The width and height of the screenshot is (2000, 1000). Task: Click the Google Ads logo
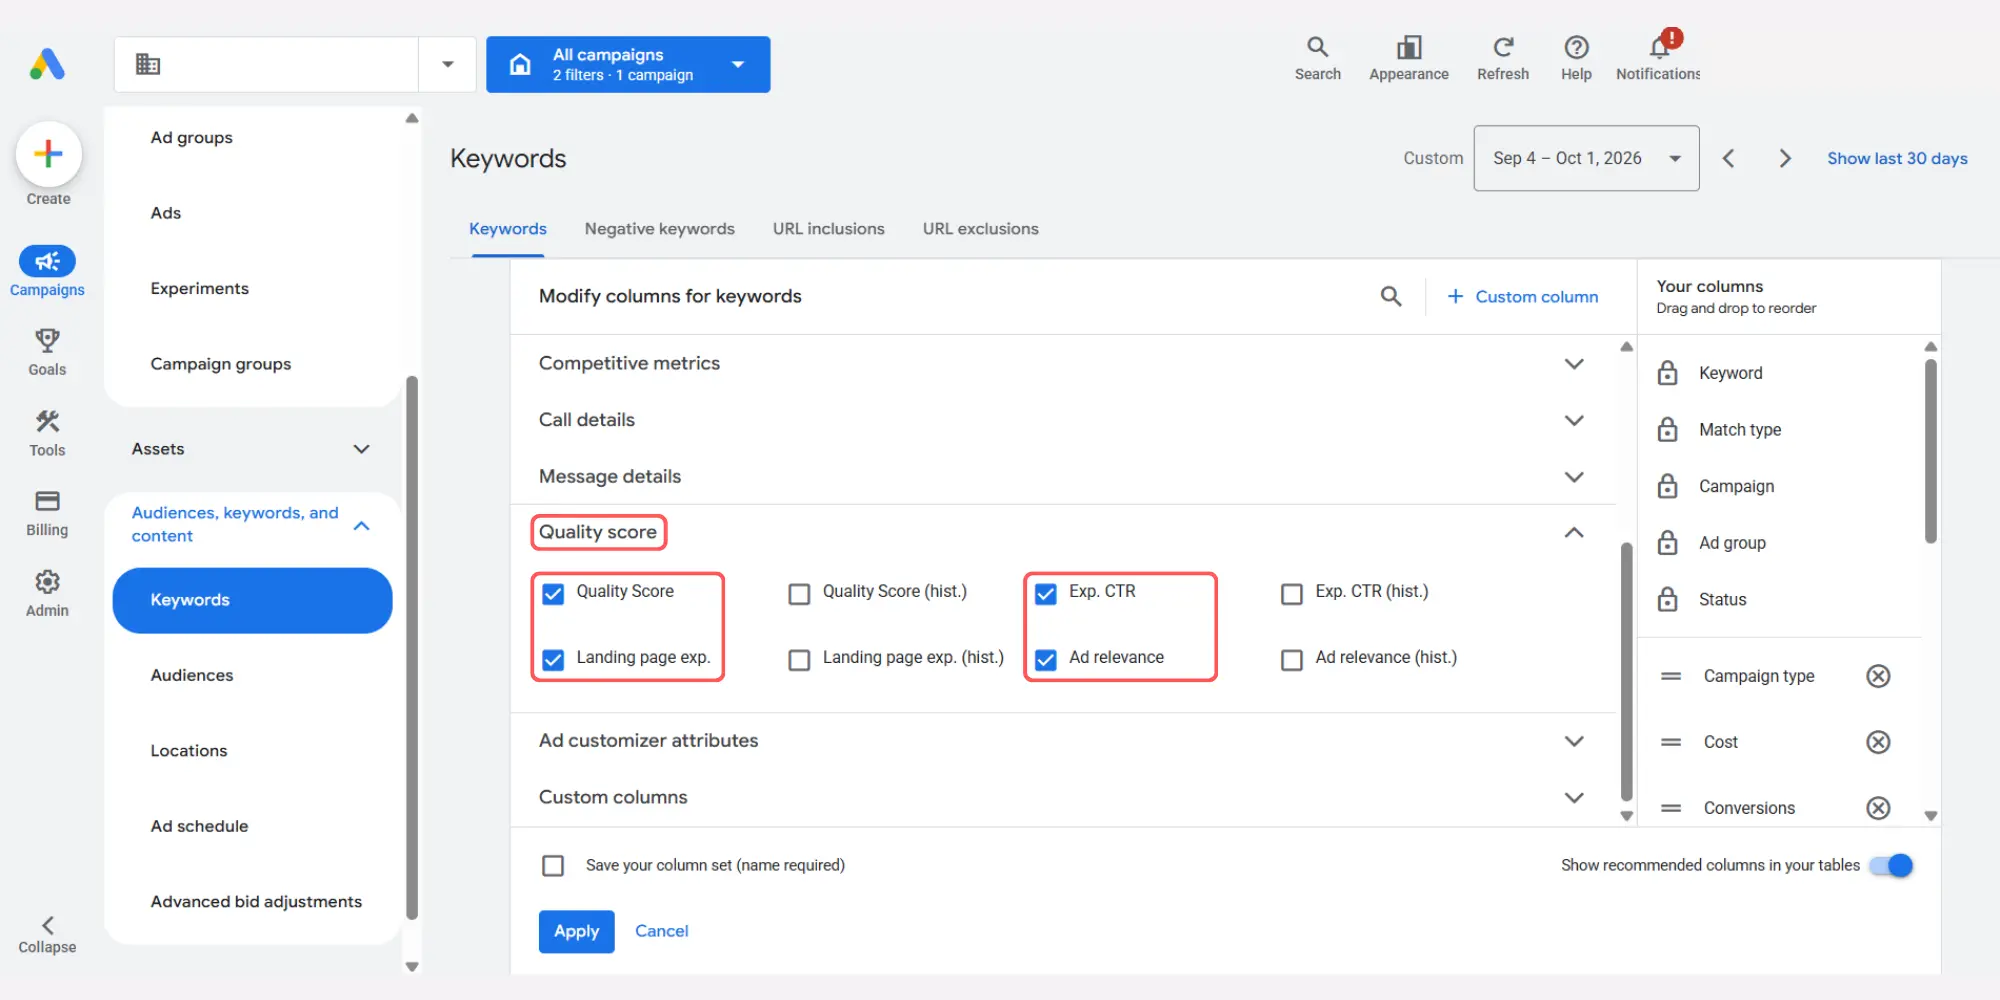[x=47, y=64]
